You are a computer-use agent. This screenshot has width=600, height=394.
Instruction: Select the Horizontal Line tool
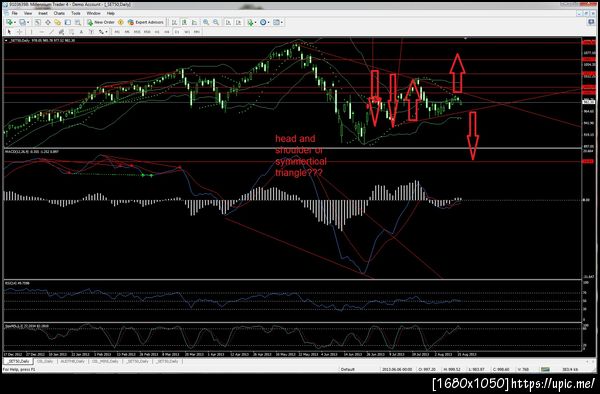42,32
